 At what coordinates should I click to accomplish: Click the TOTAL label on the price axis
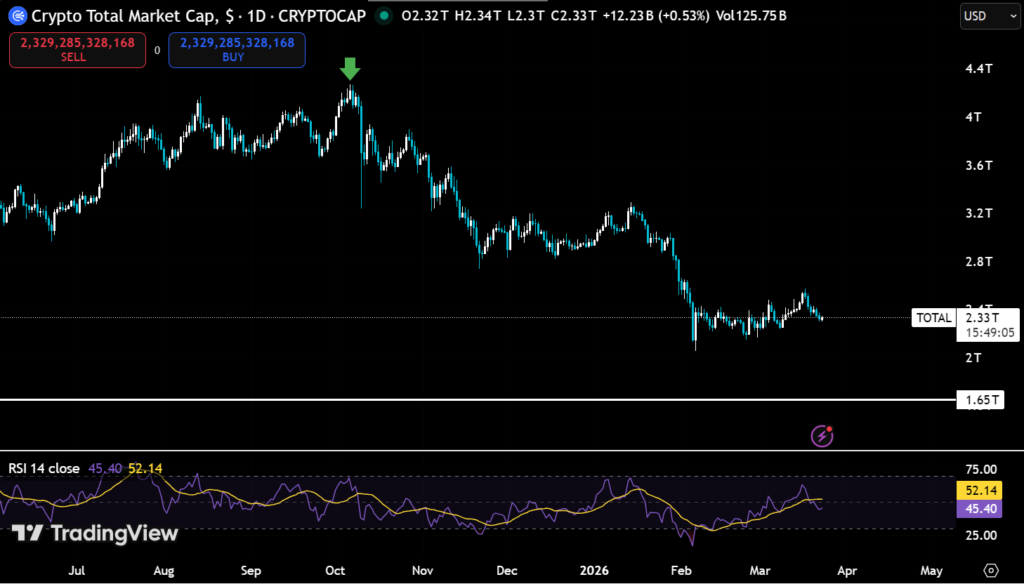pyautogui.click(x=934, y=317)
